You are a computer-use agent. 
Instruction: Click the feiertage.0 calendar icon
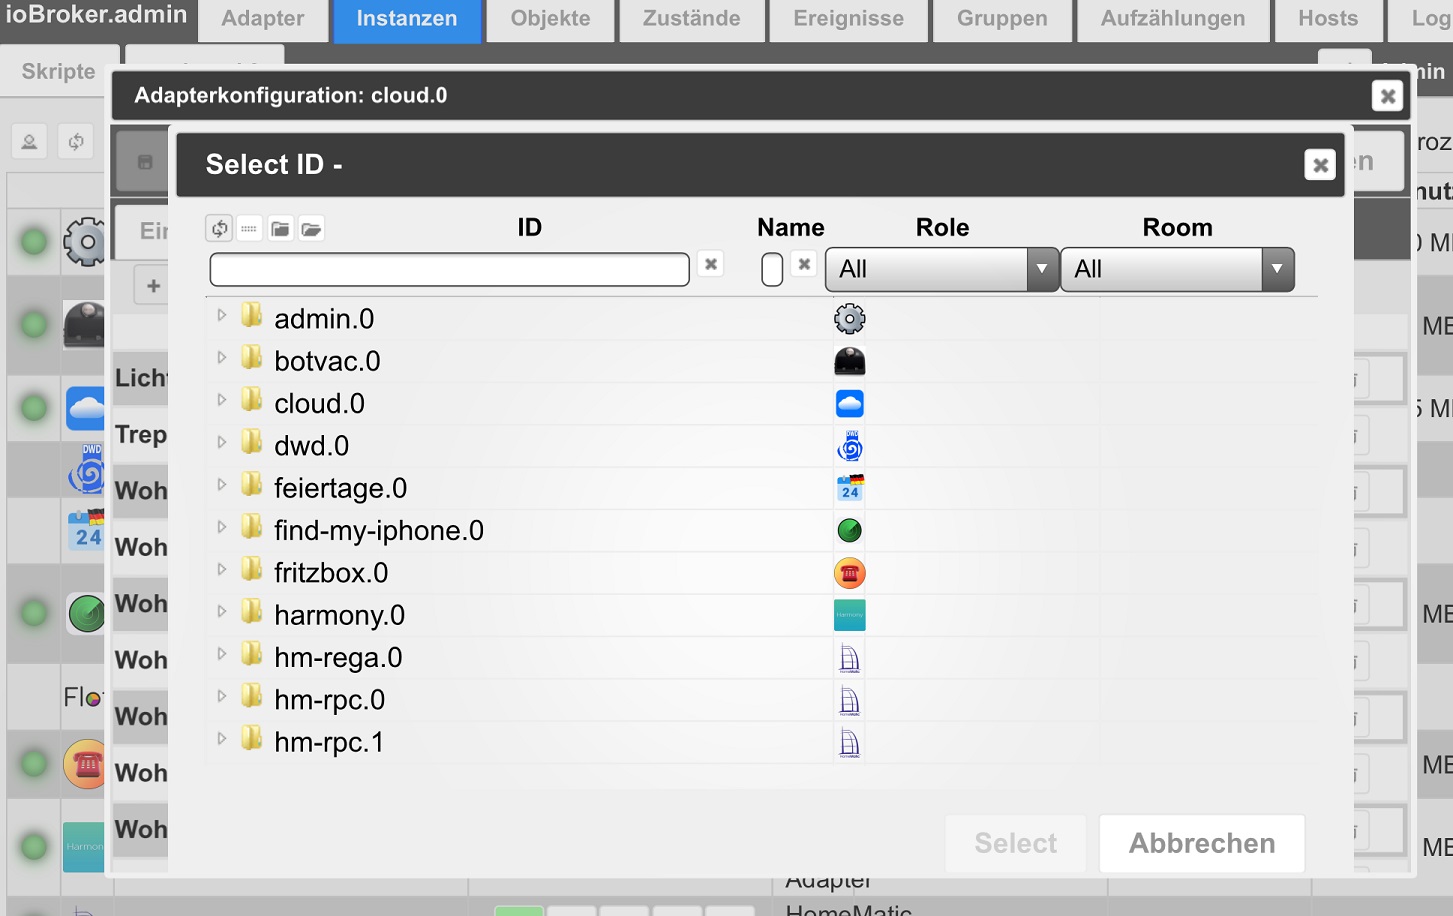click(849, 488)
